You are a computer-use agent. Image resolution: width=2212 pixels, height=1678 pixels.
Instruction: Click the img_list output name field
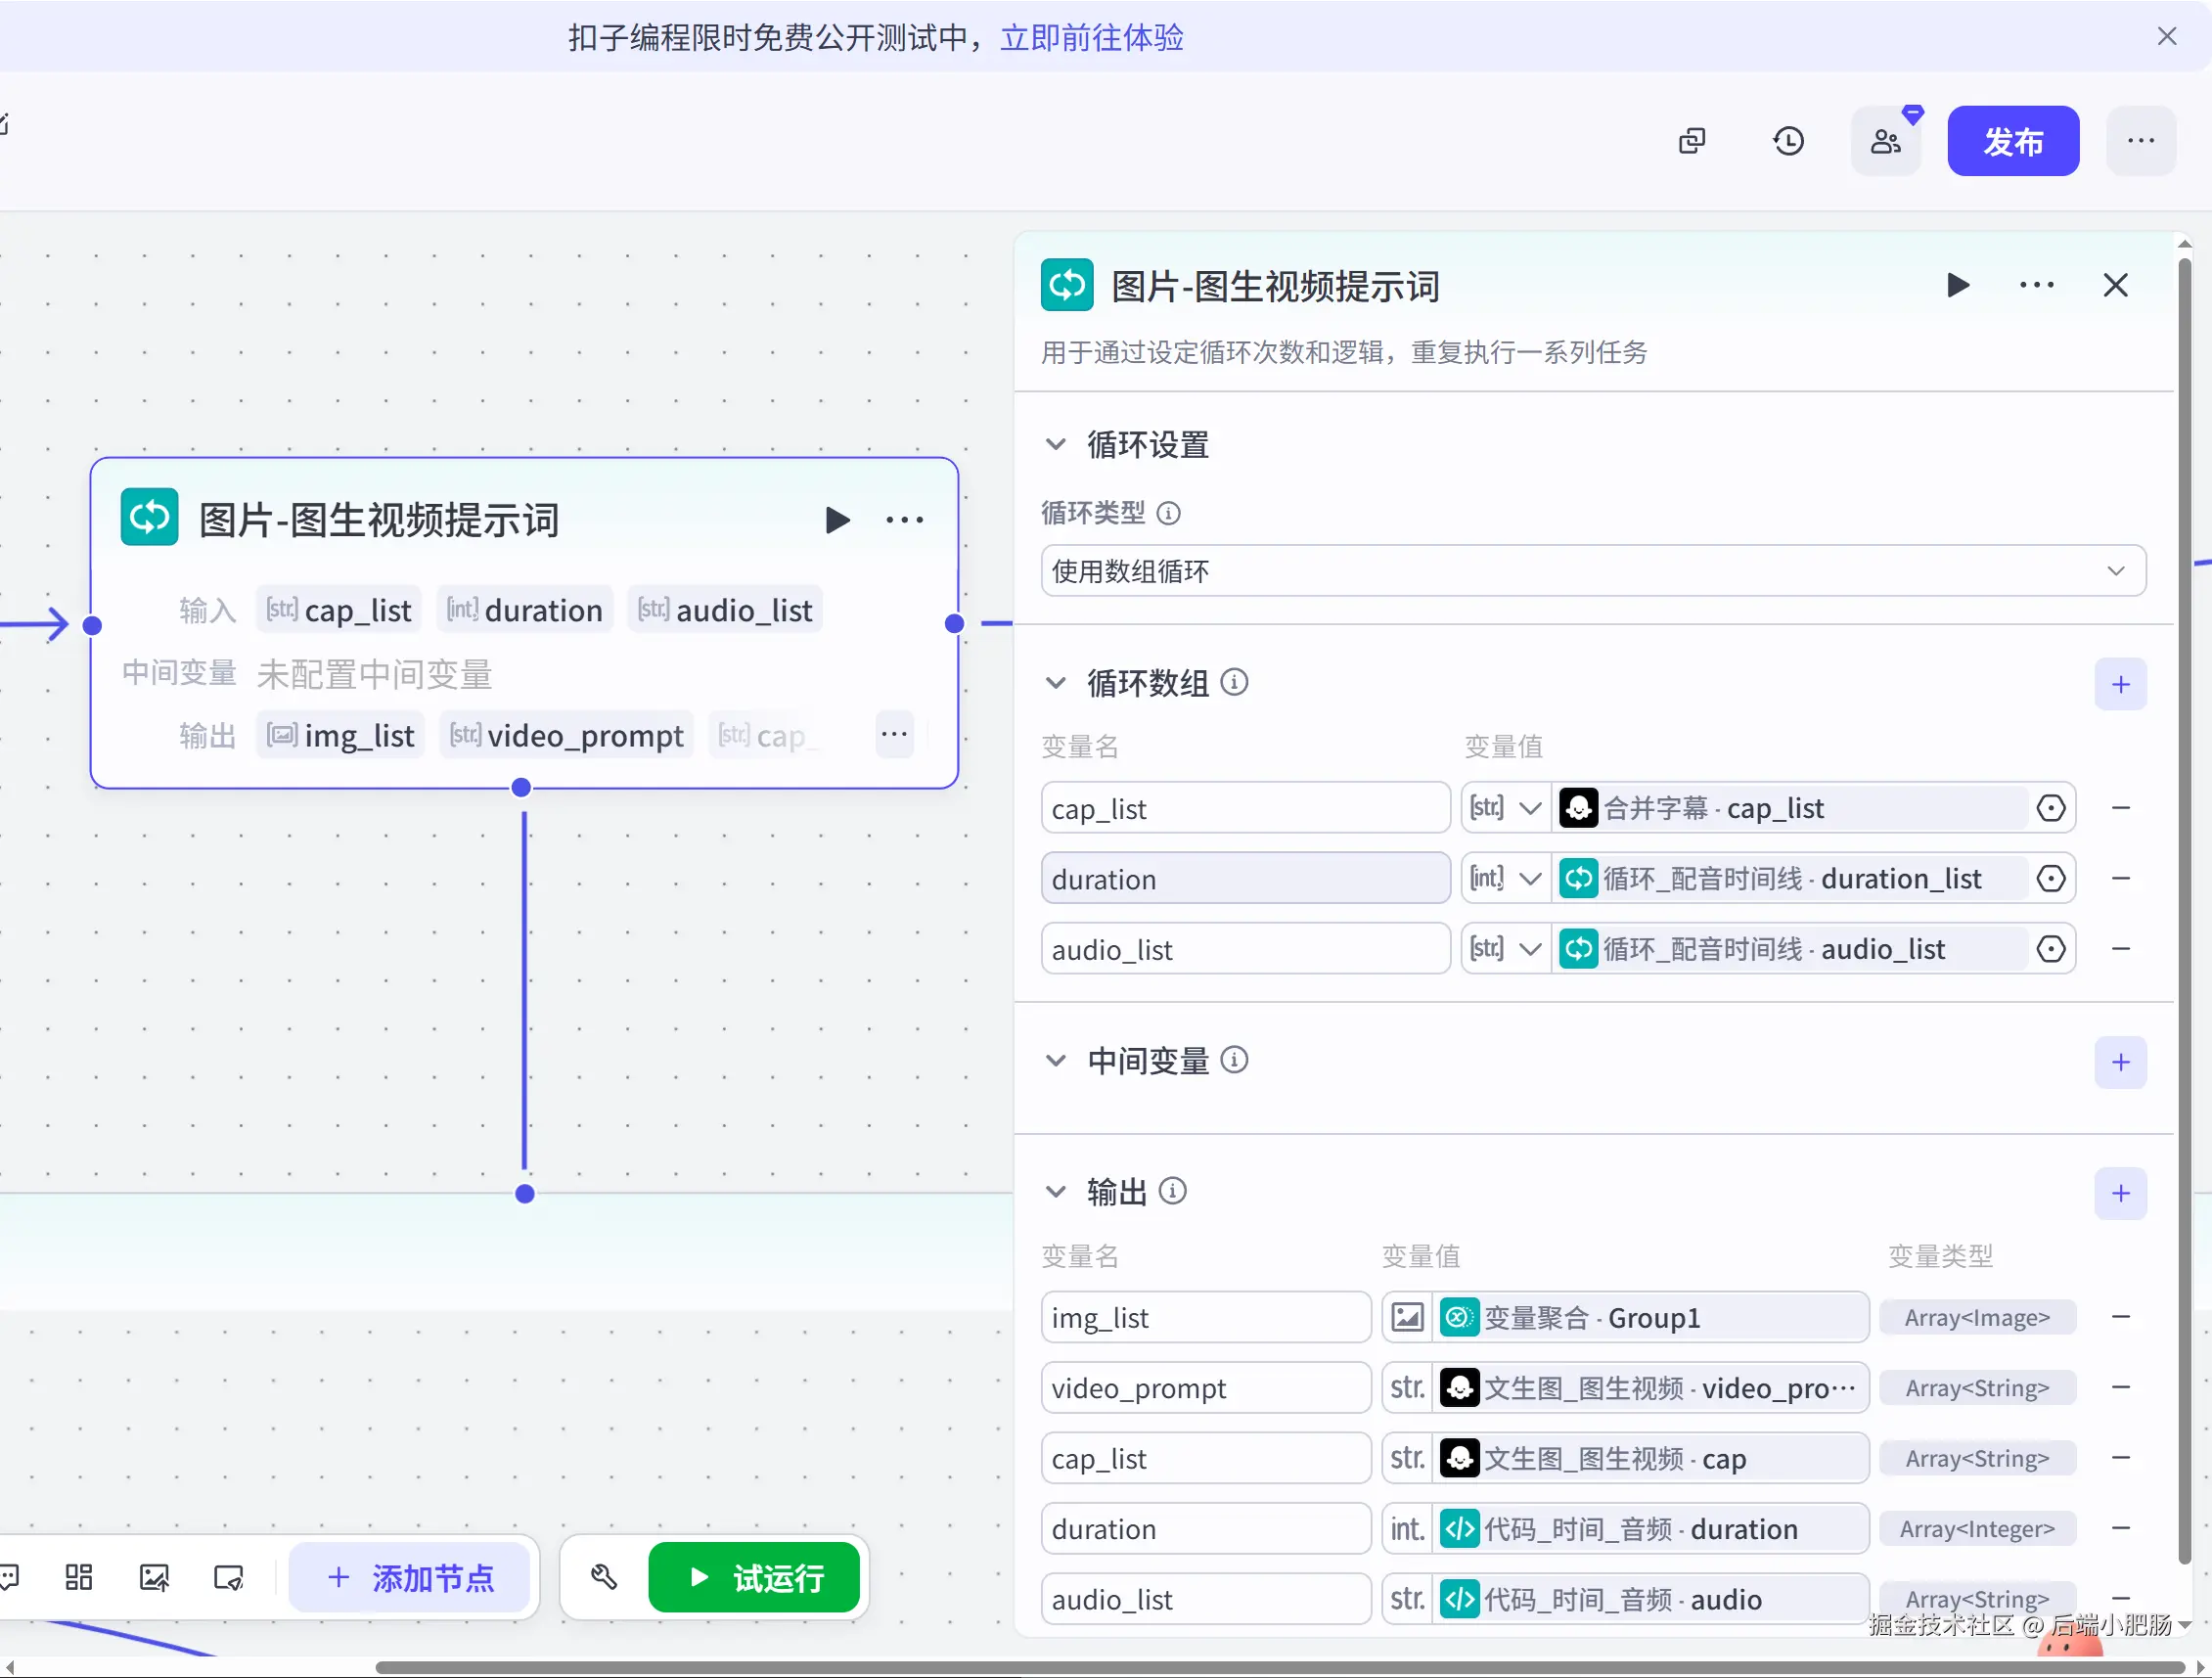[x=1204, y=1318]
